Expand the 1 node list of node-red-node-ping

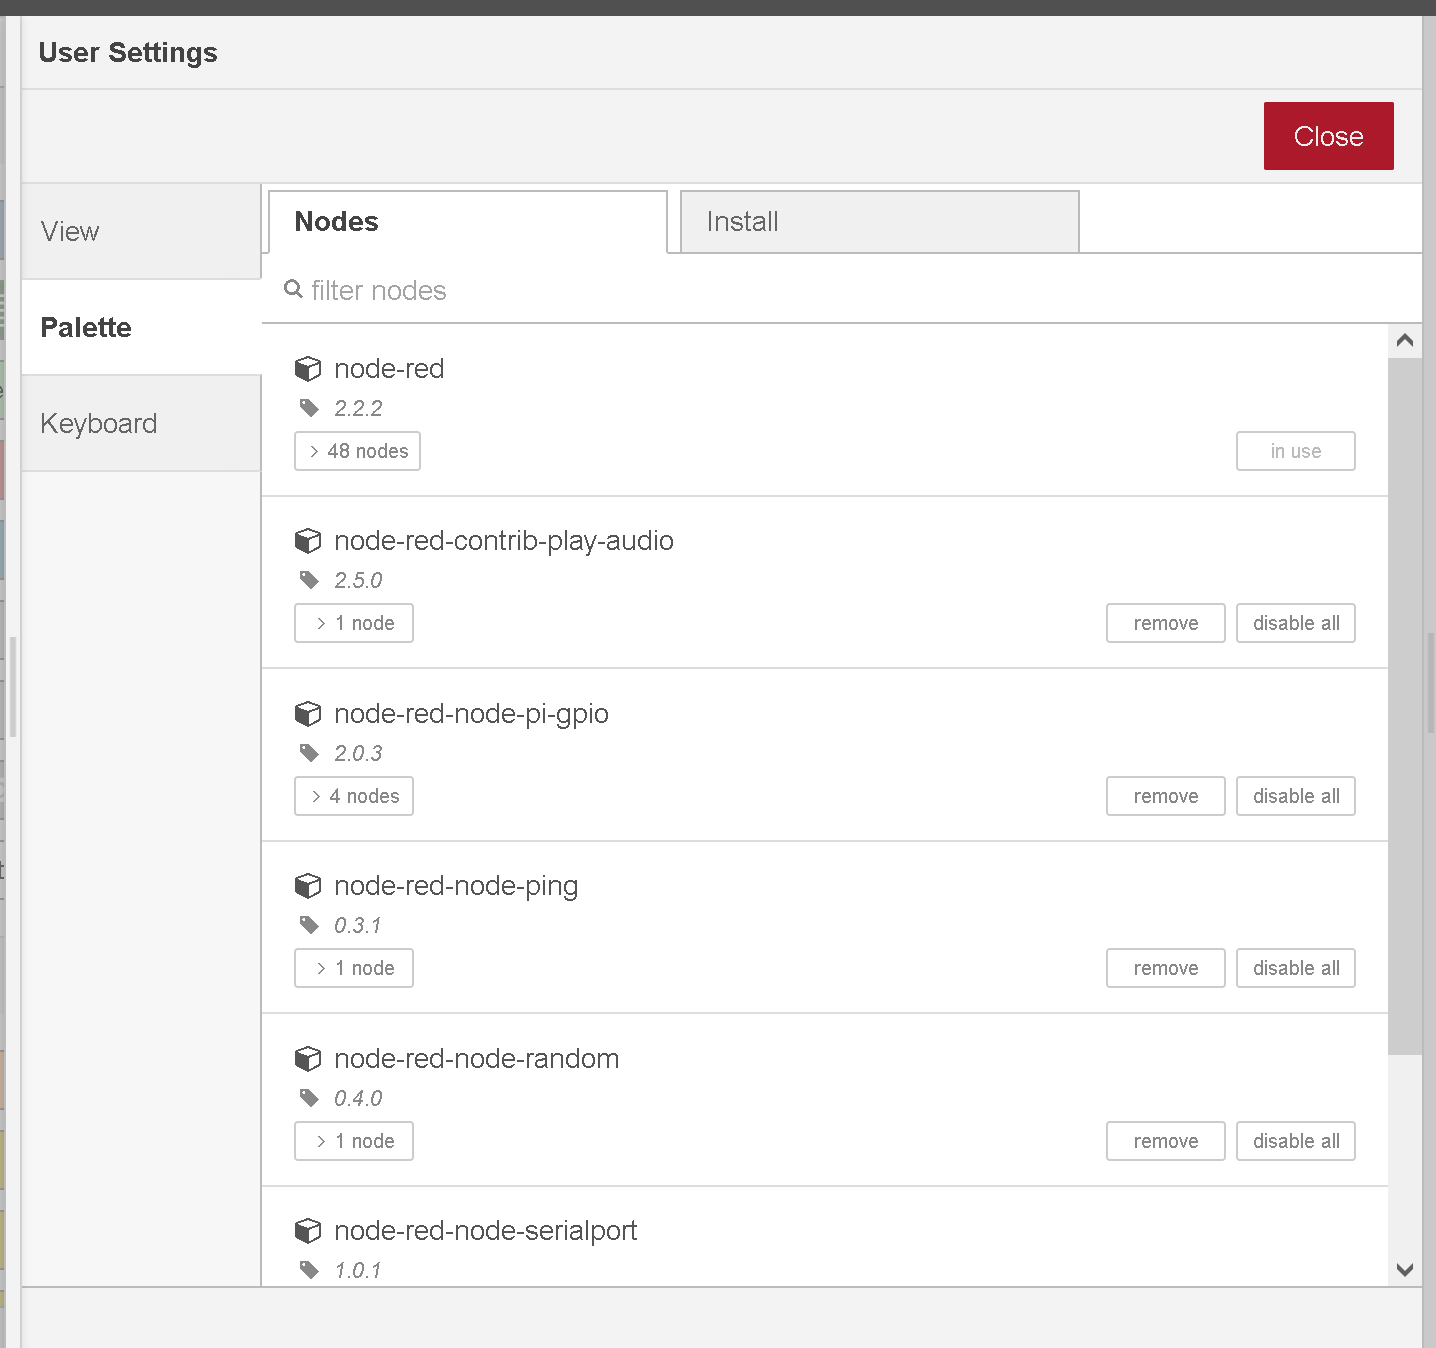pos(354,968)
